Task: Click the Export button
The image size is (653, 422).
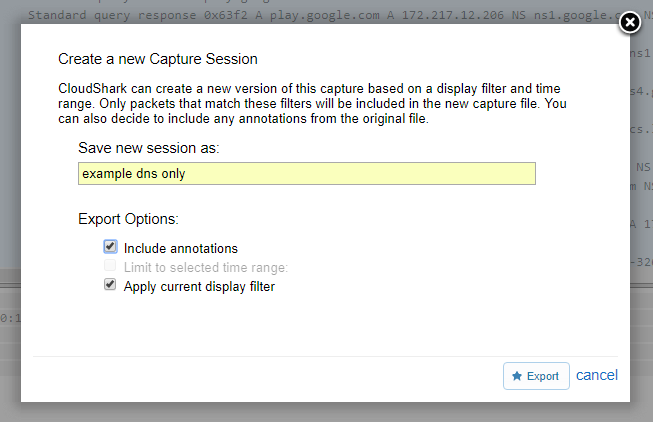Action: 536,376
